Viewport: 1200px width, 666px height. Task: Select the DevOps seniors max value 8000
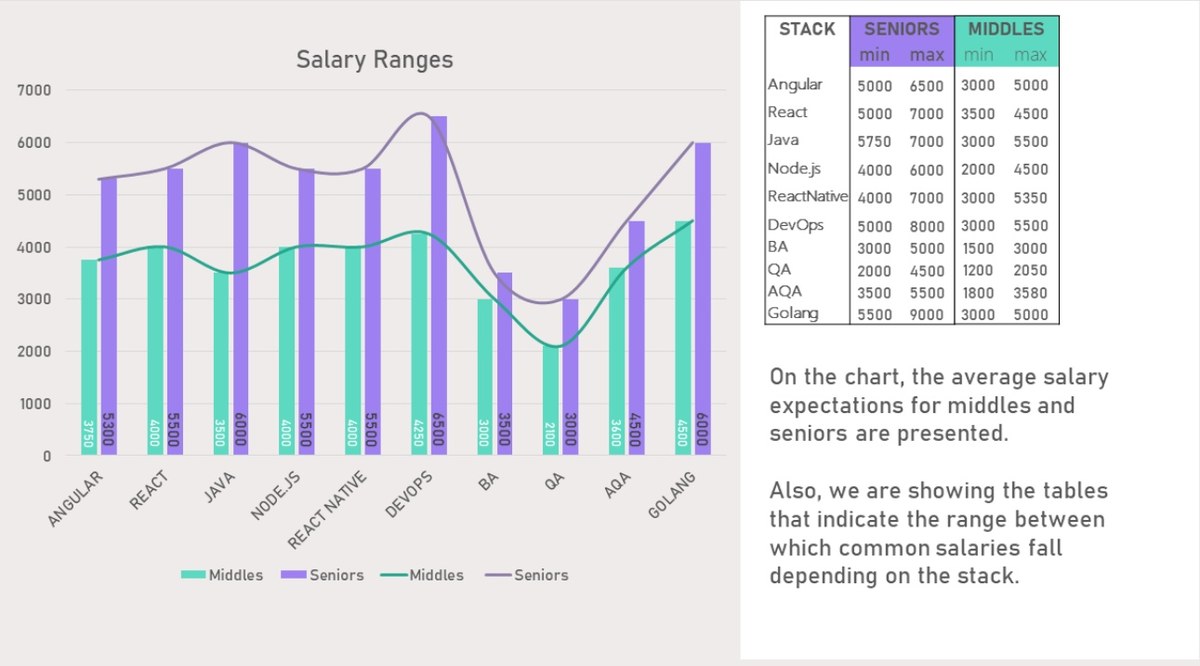click(926, 226)
